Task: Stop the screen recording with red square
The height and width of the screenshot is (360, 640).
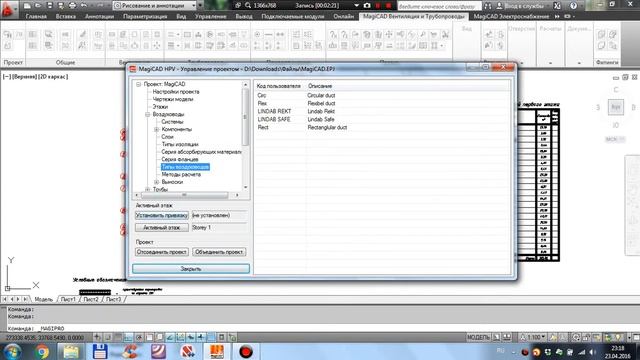Action: pos(389,6)
